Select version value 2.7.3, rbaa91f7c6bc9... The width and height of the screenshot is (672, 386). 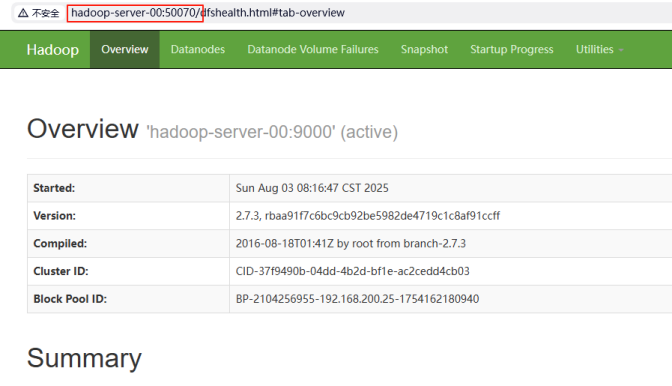coord(368,215)
